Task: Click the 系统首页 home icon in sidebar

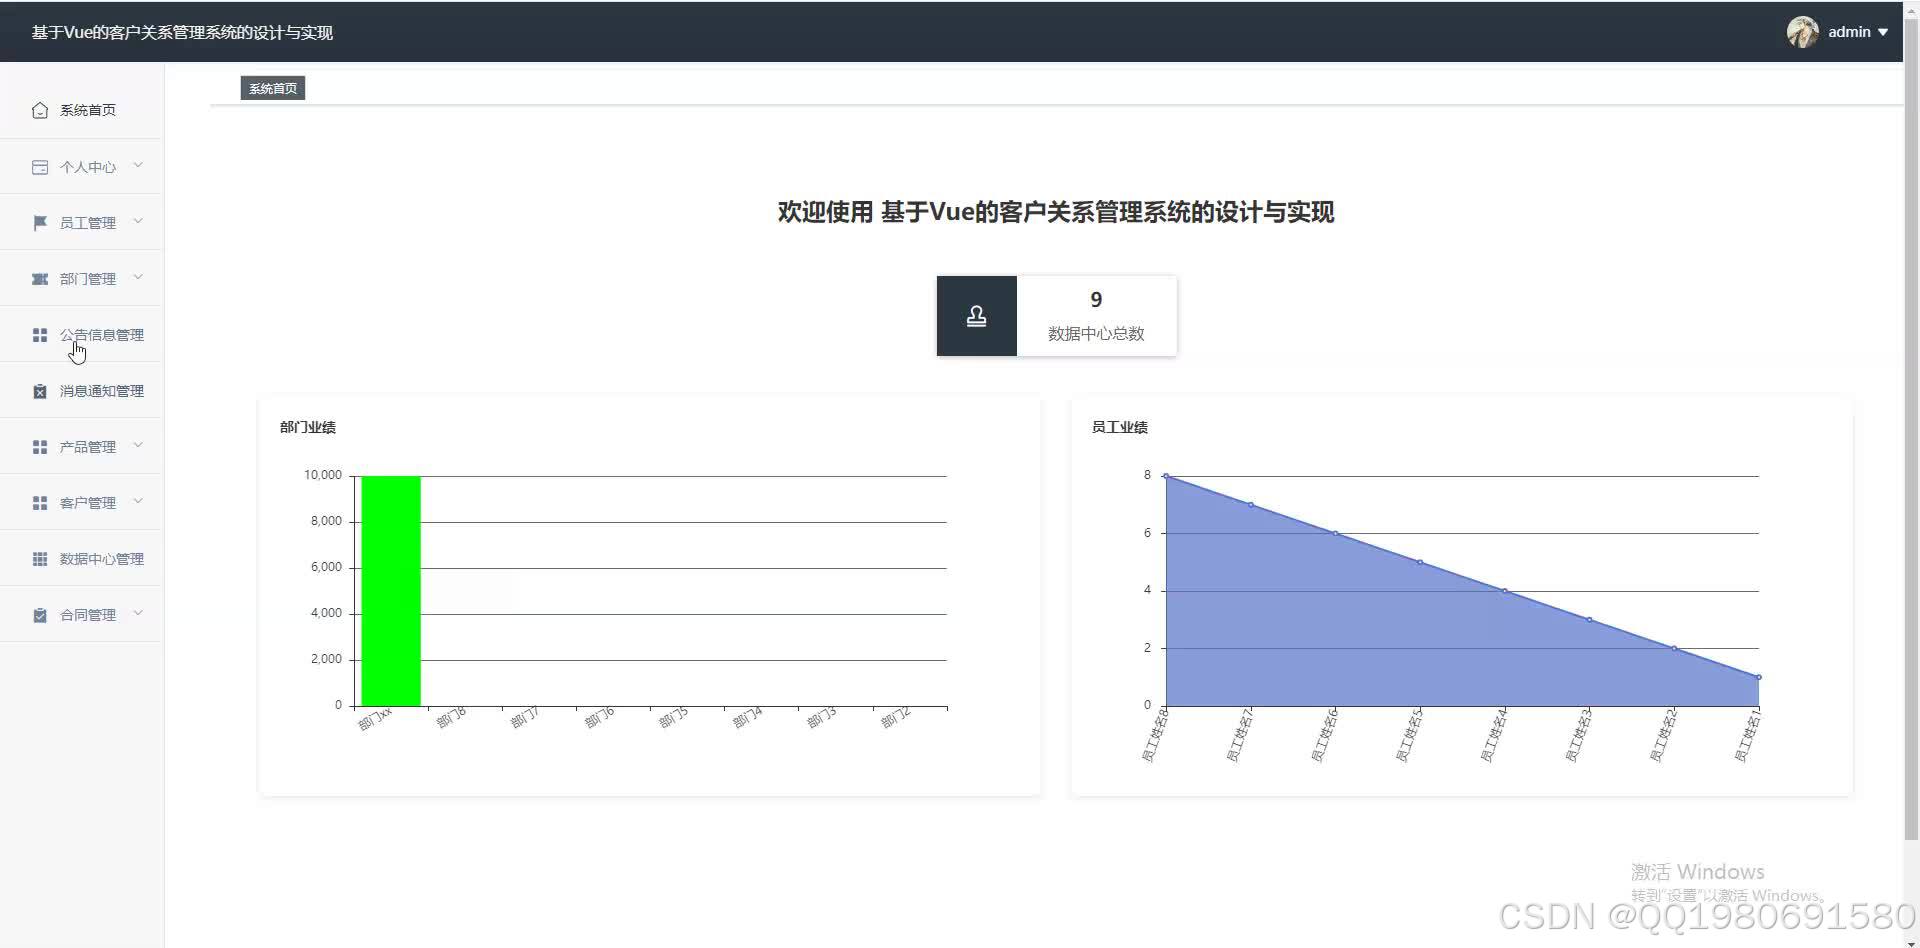Action: point(40,110)
